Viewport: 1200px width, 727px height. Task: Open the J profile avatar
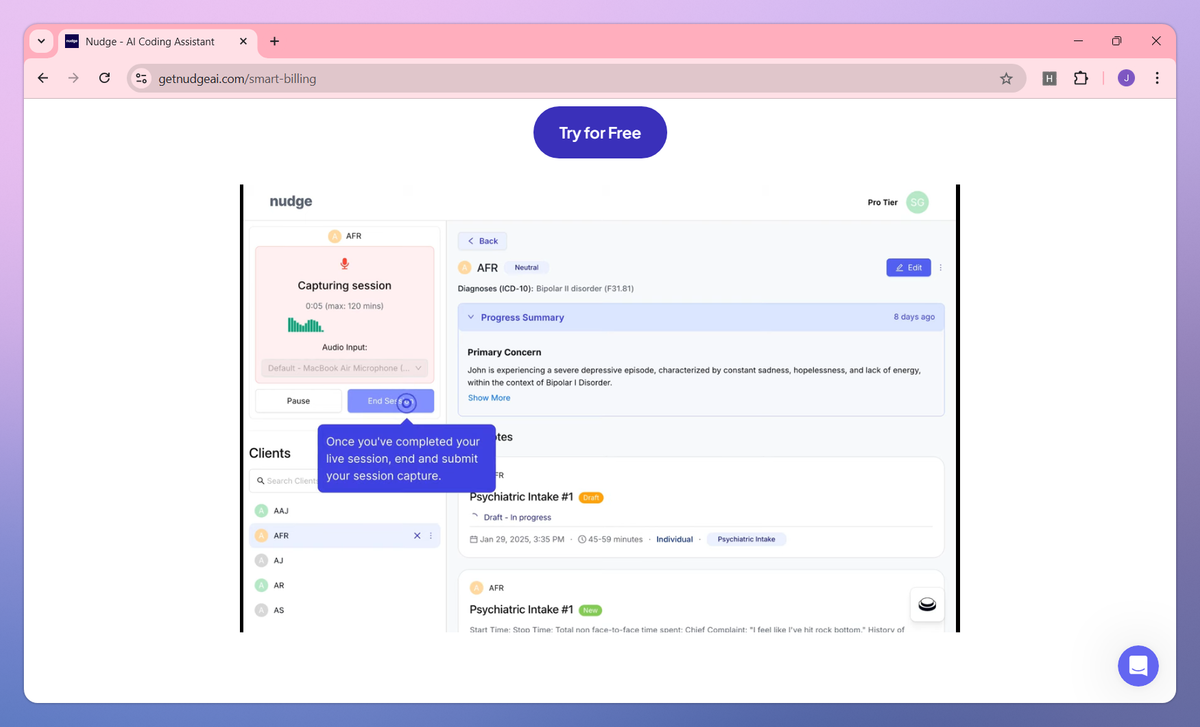coord(1126,78)
